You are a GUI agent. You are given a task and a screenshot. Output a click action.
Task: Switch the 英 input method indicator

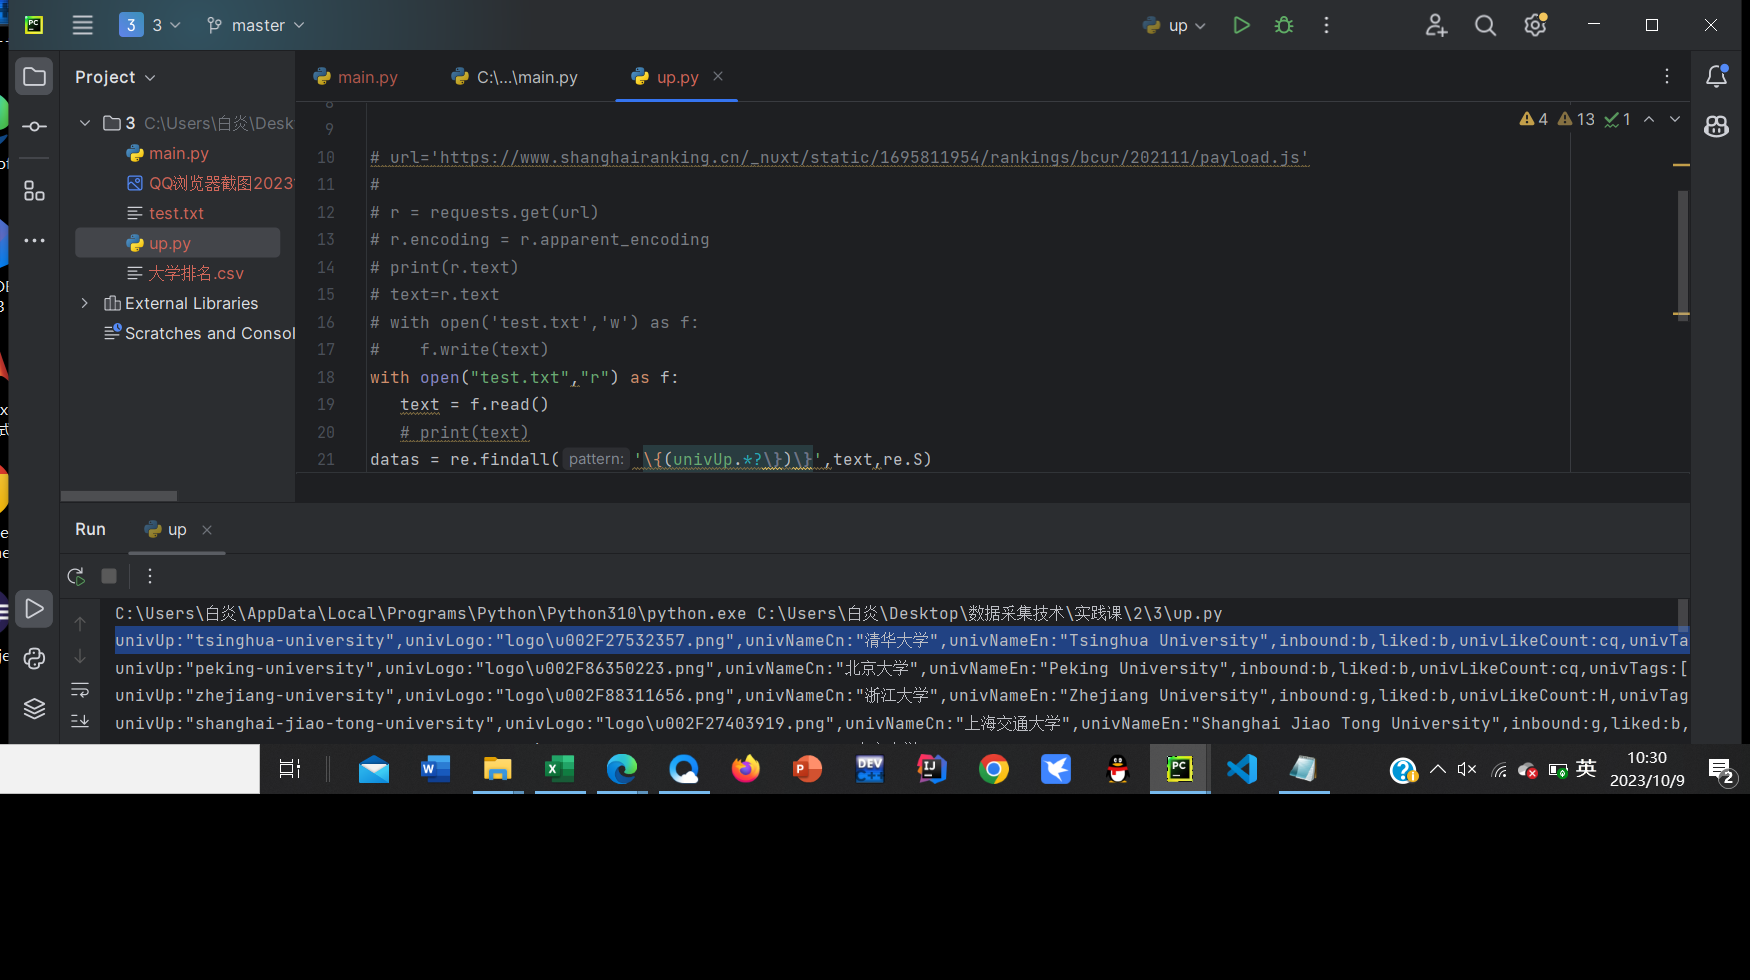[x=1586, y=768]
